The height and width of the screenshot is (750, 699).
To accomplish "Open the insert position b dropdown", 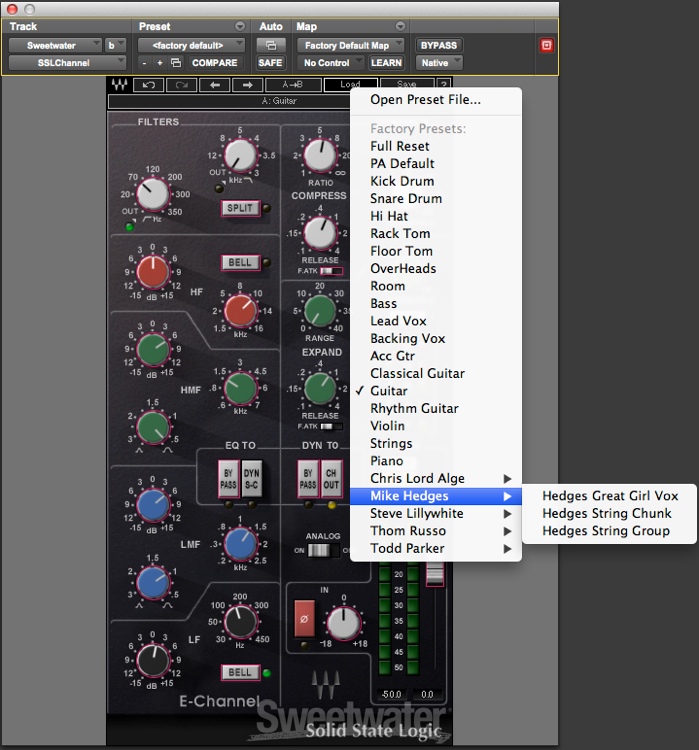I will point(115,45).
